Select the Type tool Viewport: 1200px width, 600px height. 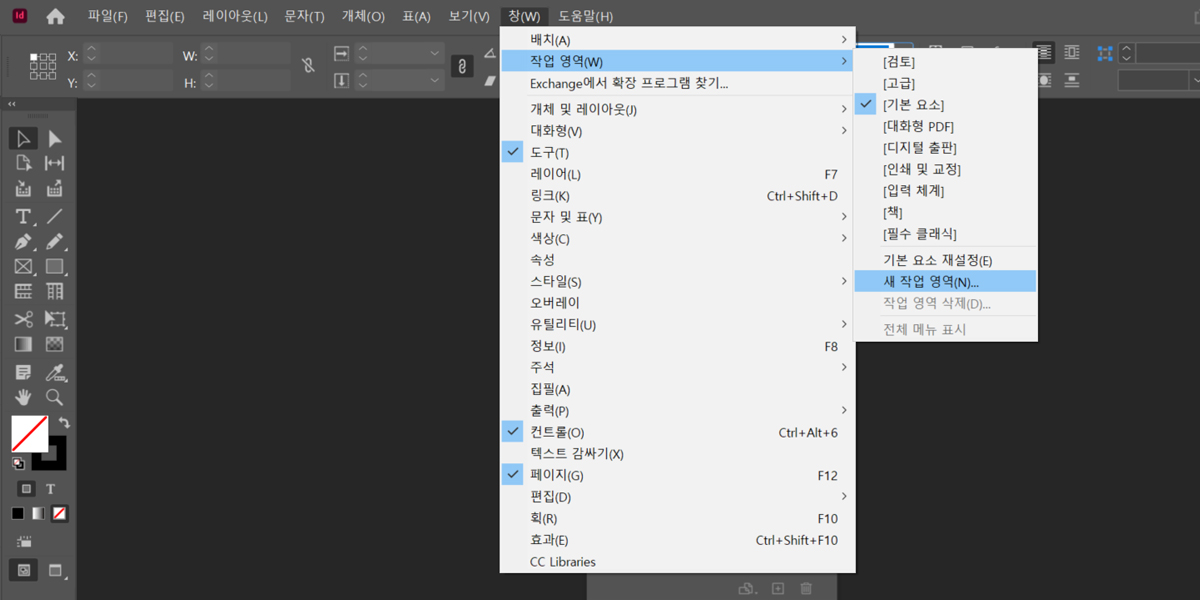tap(22, 216)
